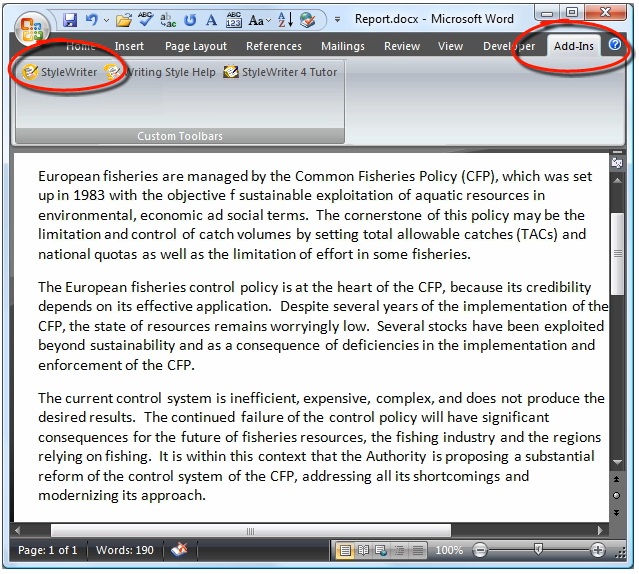Click the Zoom Out minus button
This screenshot has width=639, height=574.
[x=480, y=551]
